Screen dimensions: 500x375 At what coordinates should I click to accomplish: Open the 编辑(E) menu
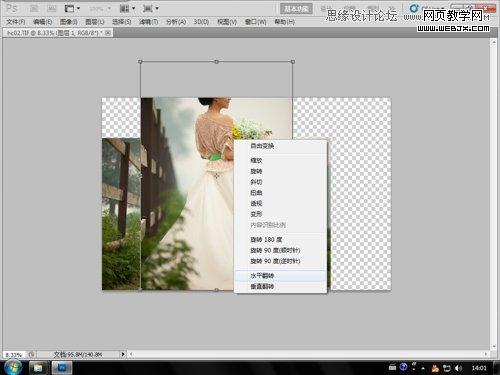tap(43, 22)
